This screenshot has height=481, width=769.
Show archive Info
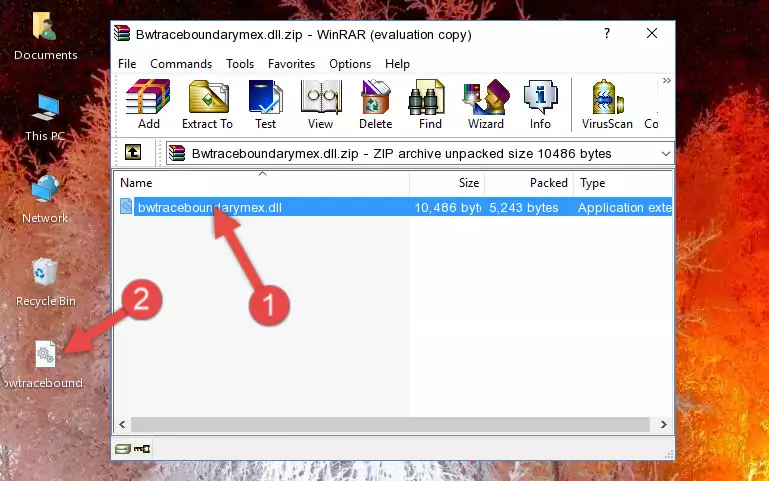[x=540, y=104]
